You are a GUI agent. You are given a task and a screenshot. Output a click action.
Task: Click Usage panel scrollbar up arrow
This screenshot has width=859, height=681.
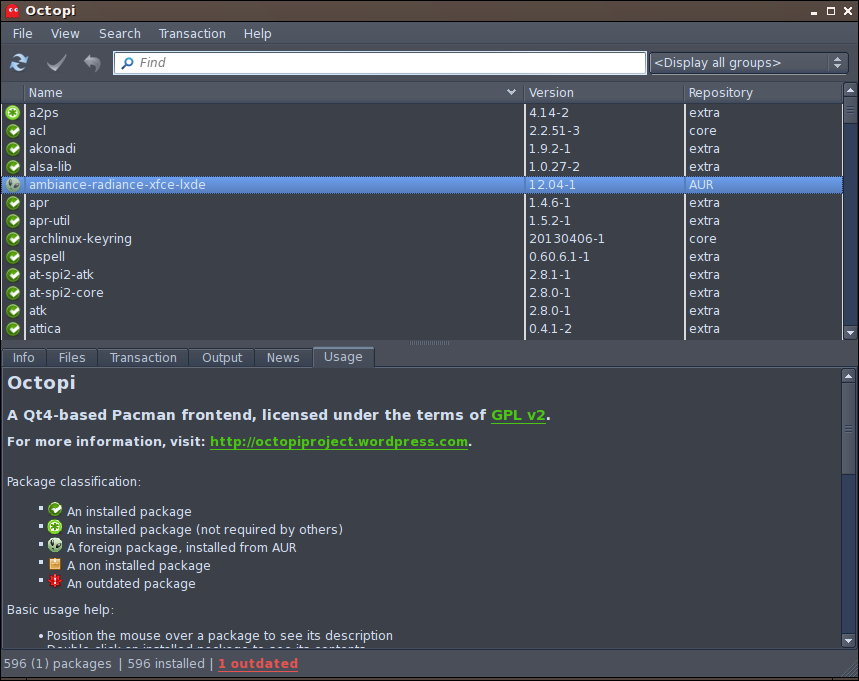(848, 376)
